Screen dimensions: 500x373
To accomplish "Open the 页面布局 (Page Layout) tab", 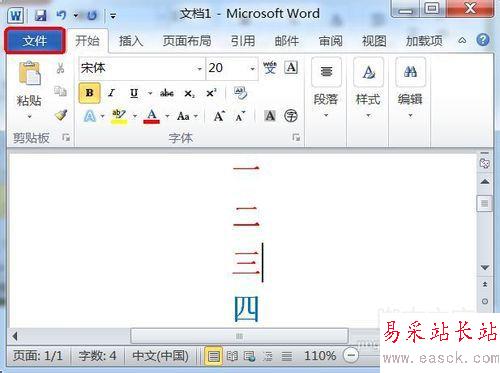I will click(x=187, y=41).
